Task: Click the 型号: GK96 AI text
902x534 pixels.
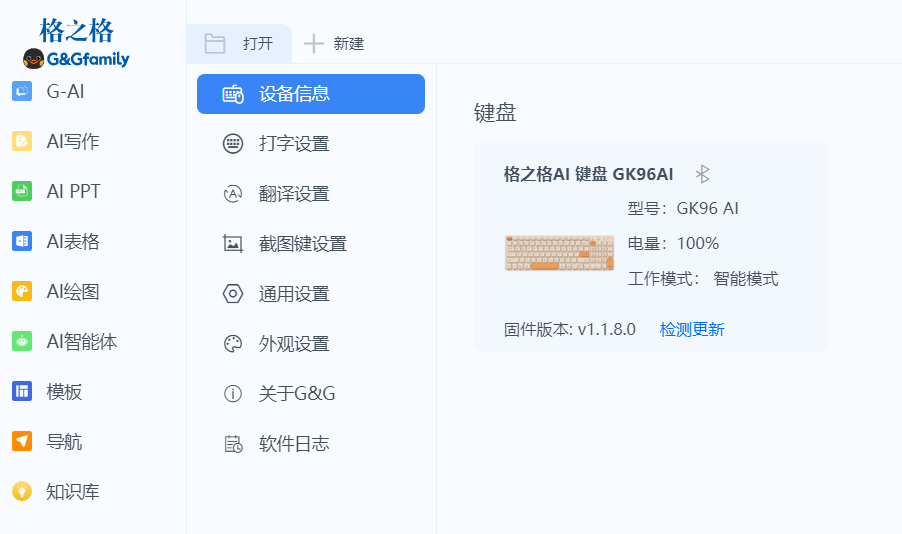Action: click(x=683, y=208)
